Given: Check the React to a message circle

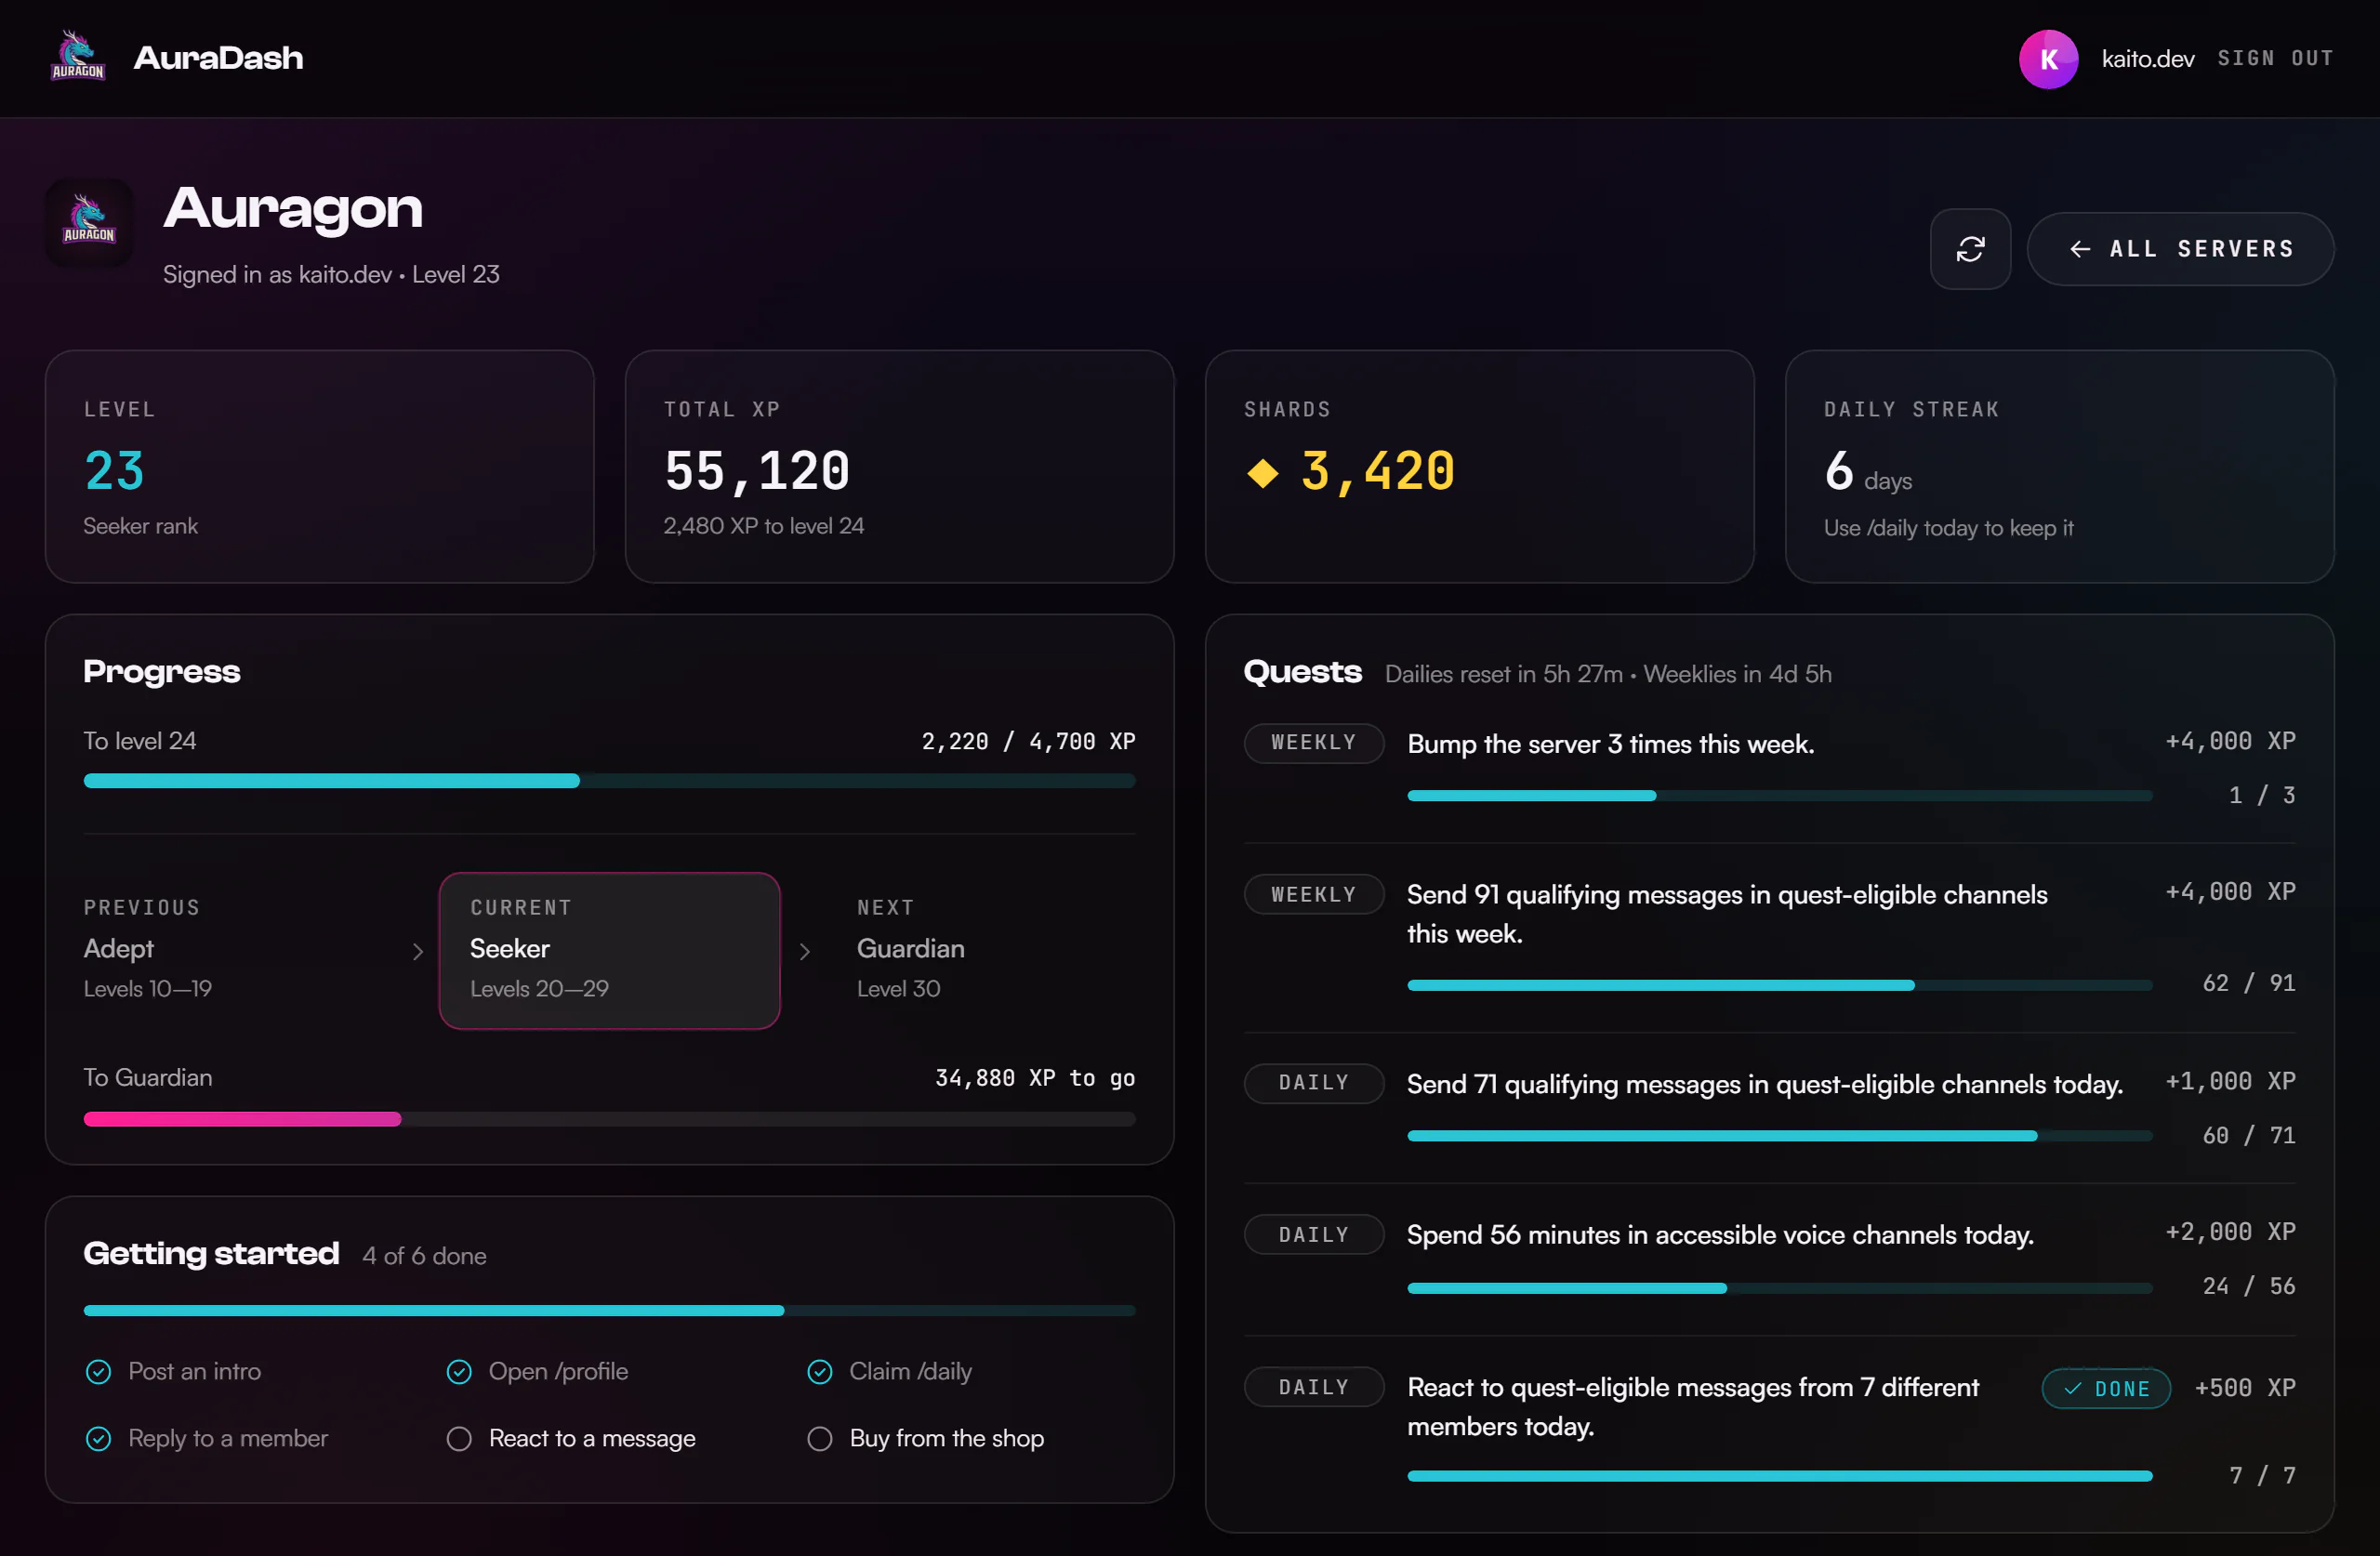Looking at the screenshot, I should tap(459, 1438).
